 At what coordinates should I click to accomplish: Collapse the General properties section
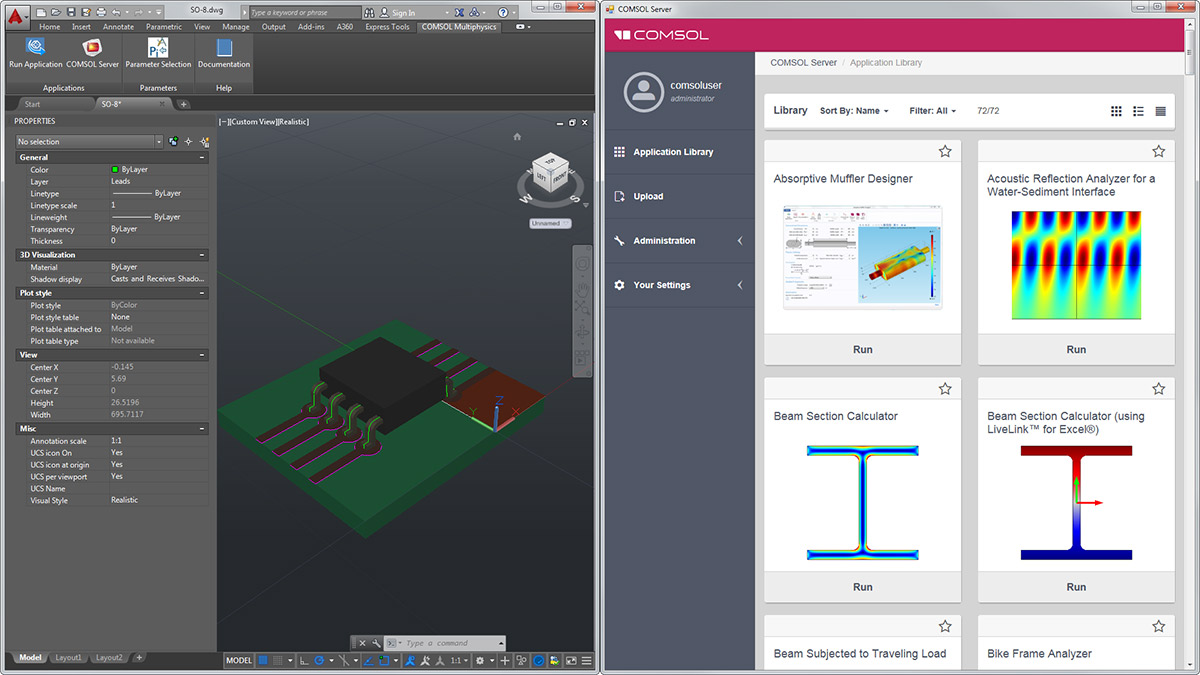(x=203, y=157)
